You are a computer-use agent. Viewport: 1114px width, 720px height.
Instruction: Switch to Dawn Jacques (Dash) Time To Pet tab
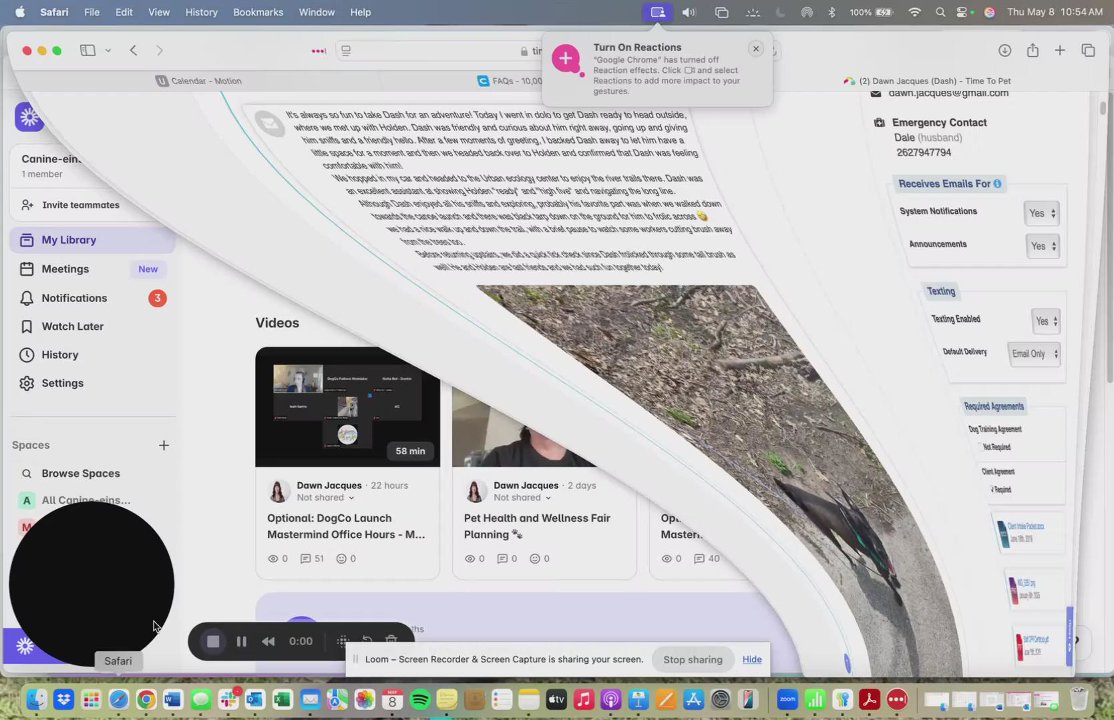(927, 81)
